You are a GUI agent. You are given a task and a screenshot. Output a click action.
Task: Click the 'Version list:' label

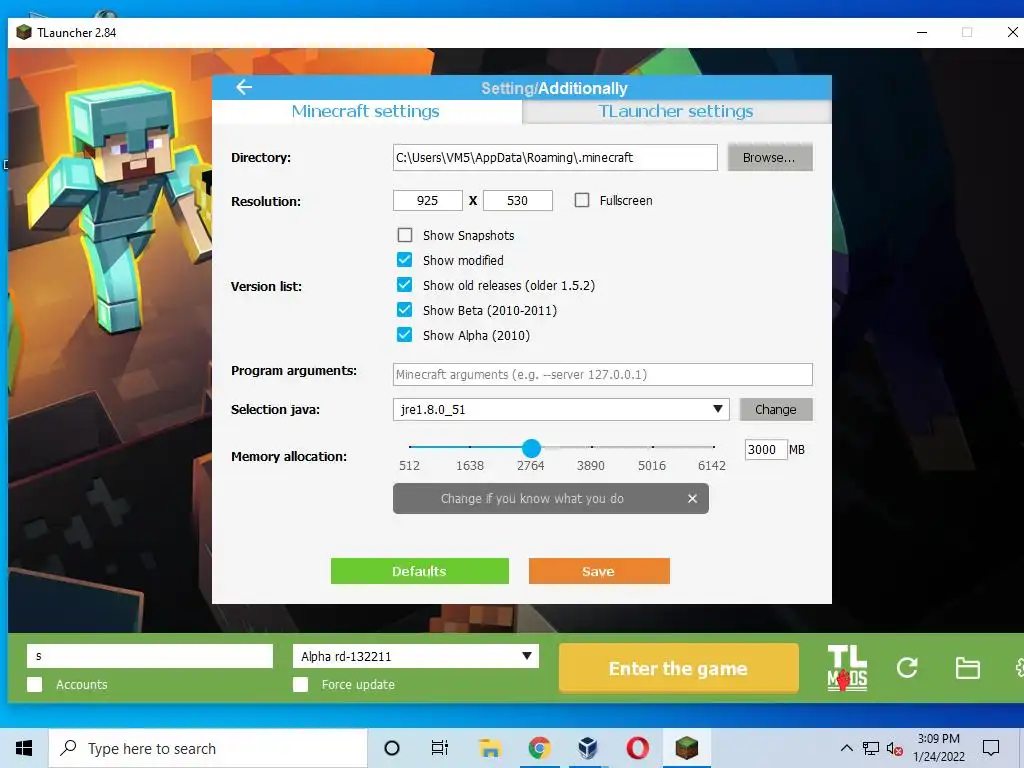266,286
